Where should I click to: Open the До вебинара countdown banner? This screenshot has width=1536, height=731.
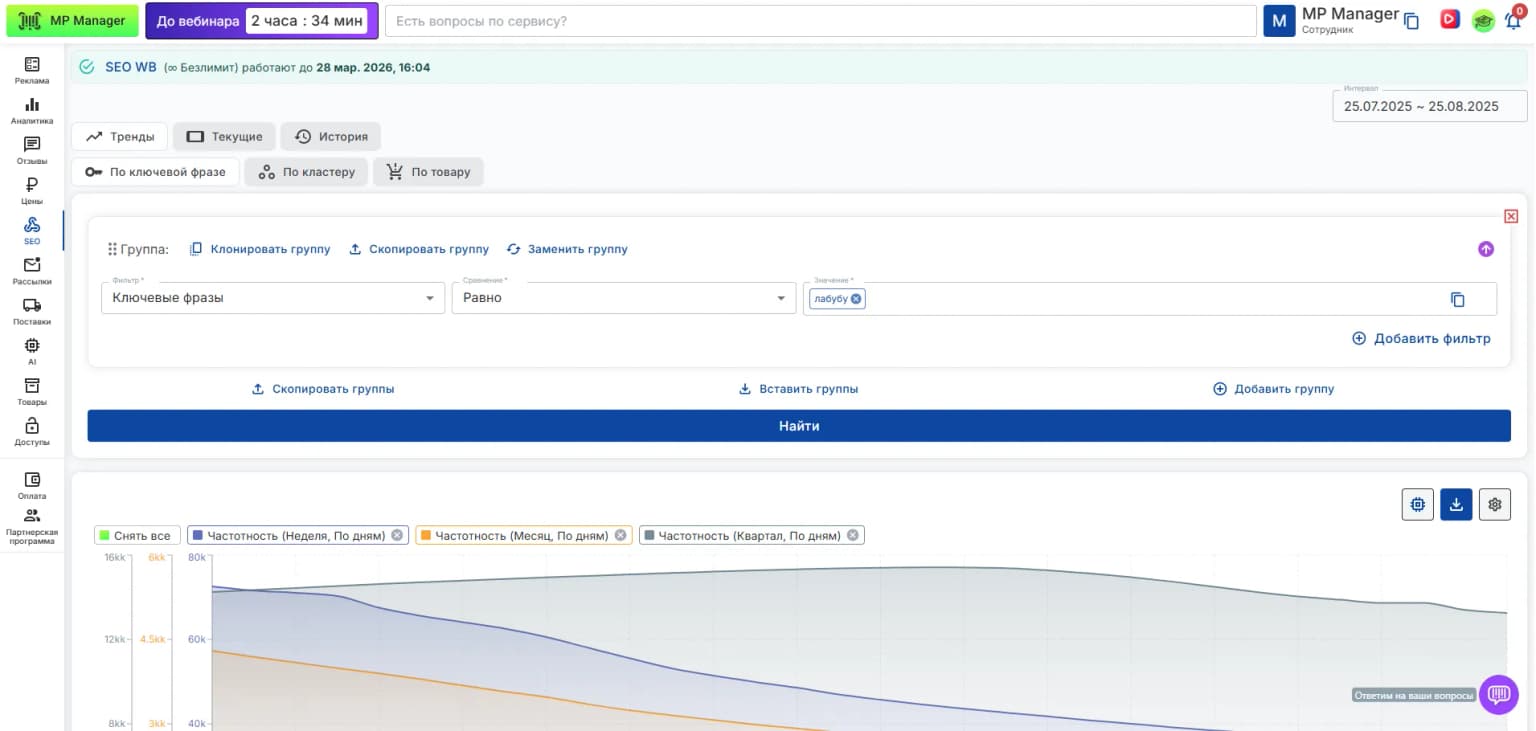point(262,20)
